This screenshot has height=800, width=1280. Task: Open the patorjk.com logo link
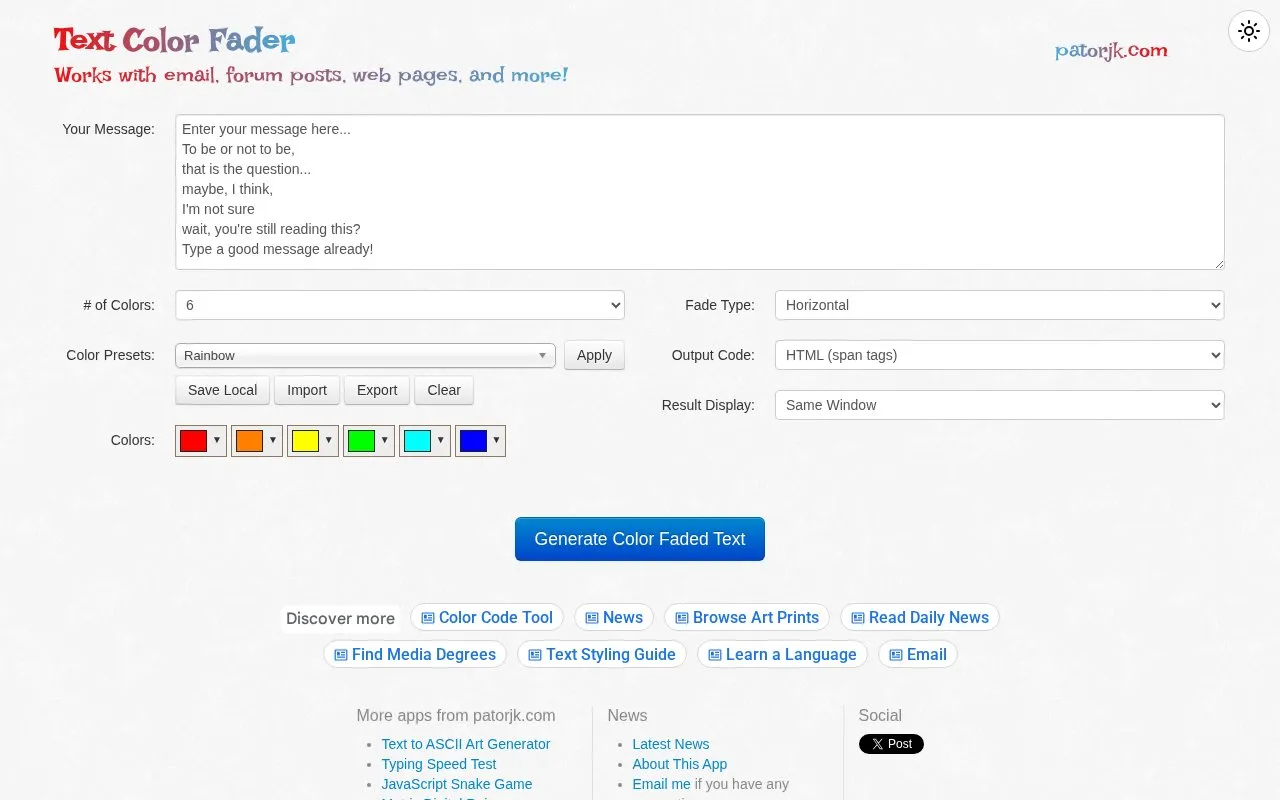(1111, 50)
